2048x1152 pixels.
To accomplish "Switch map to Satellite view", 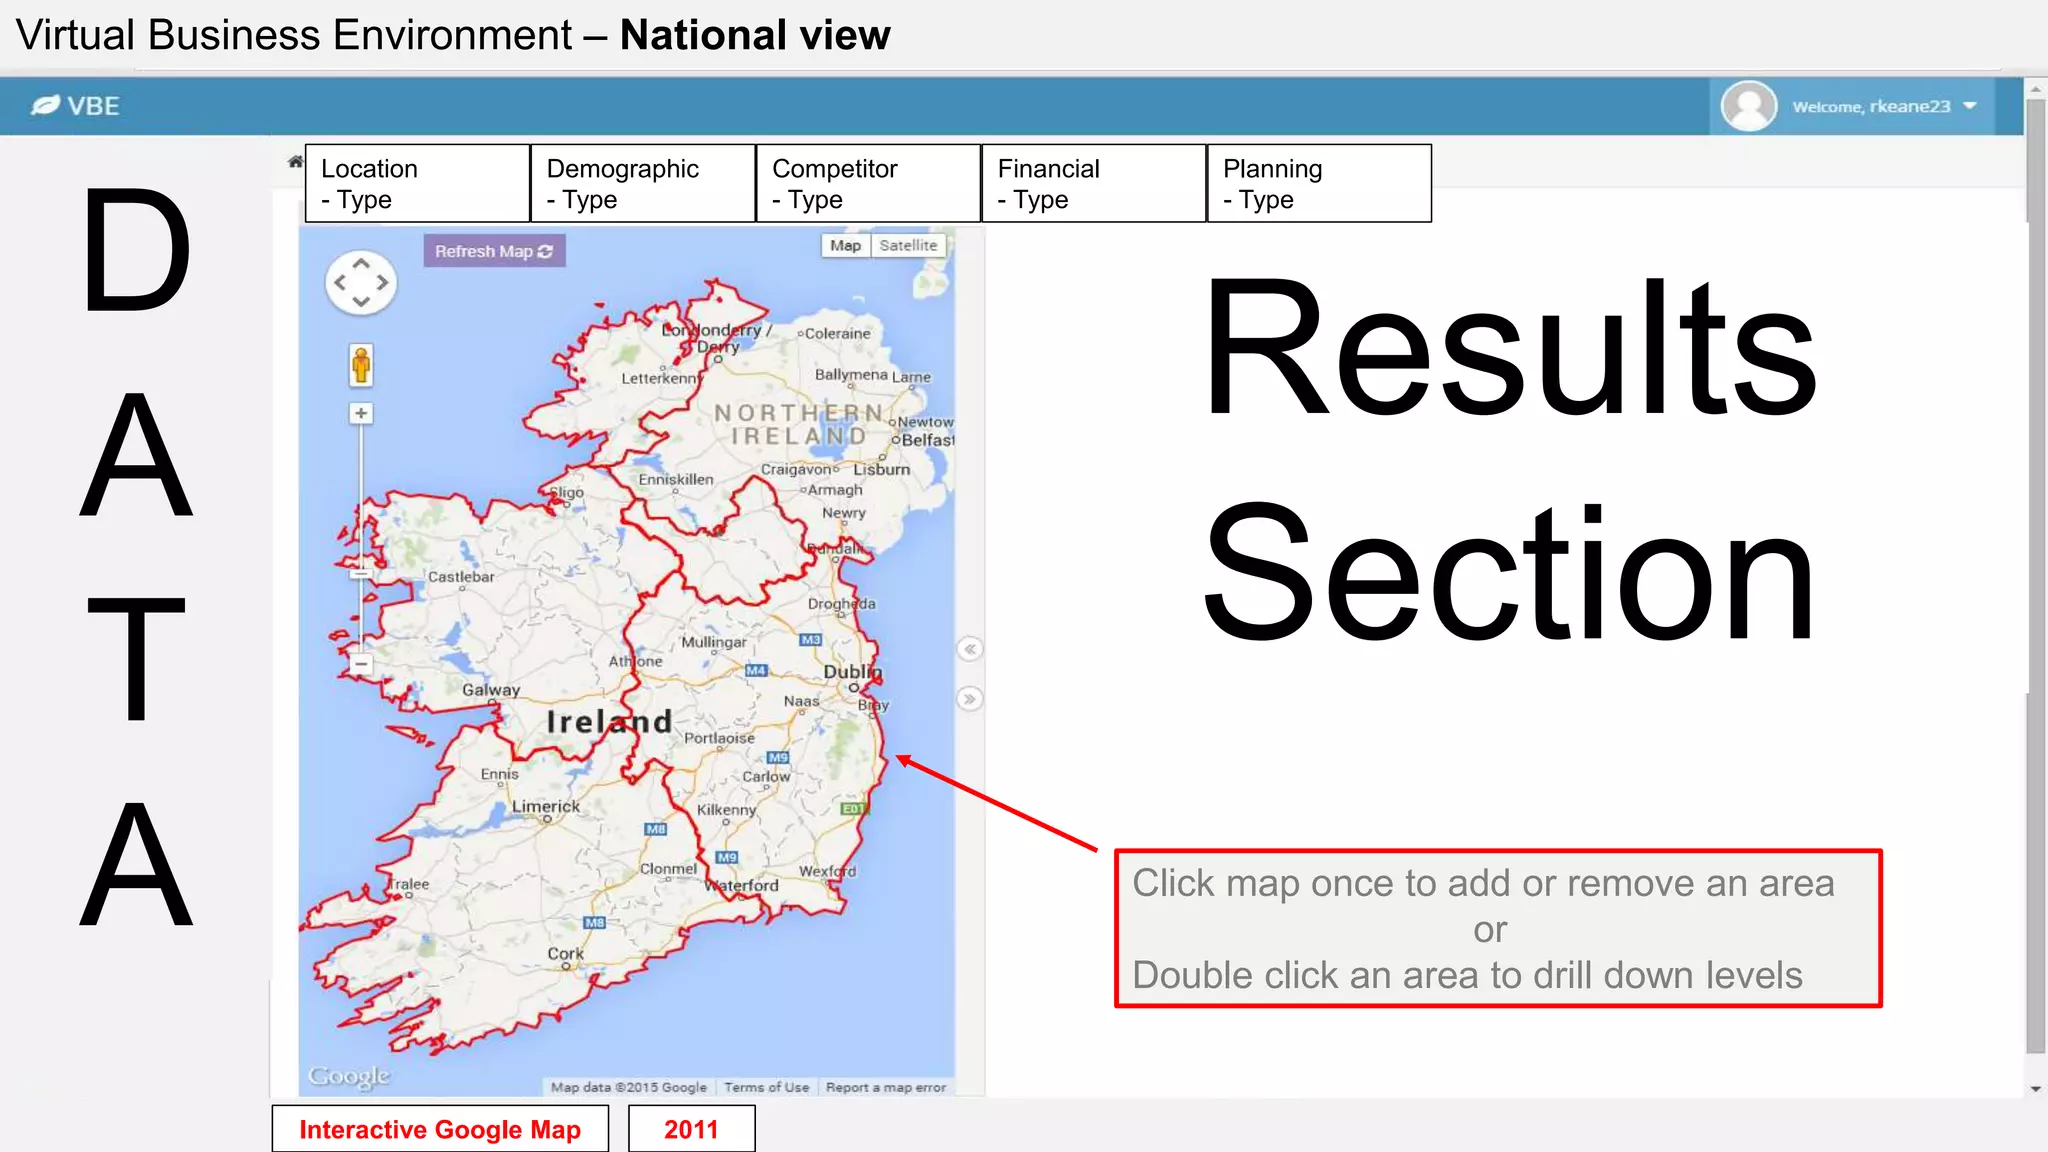I will click(908, 245).
